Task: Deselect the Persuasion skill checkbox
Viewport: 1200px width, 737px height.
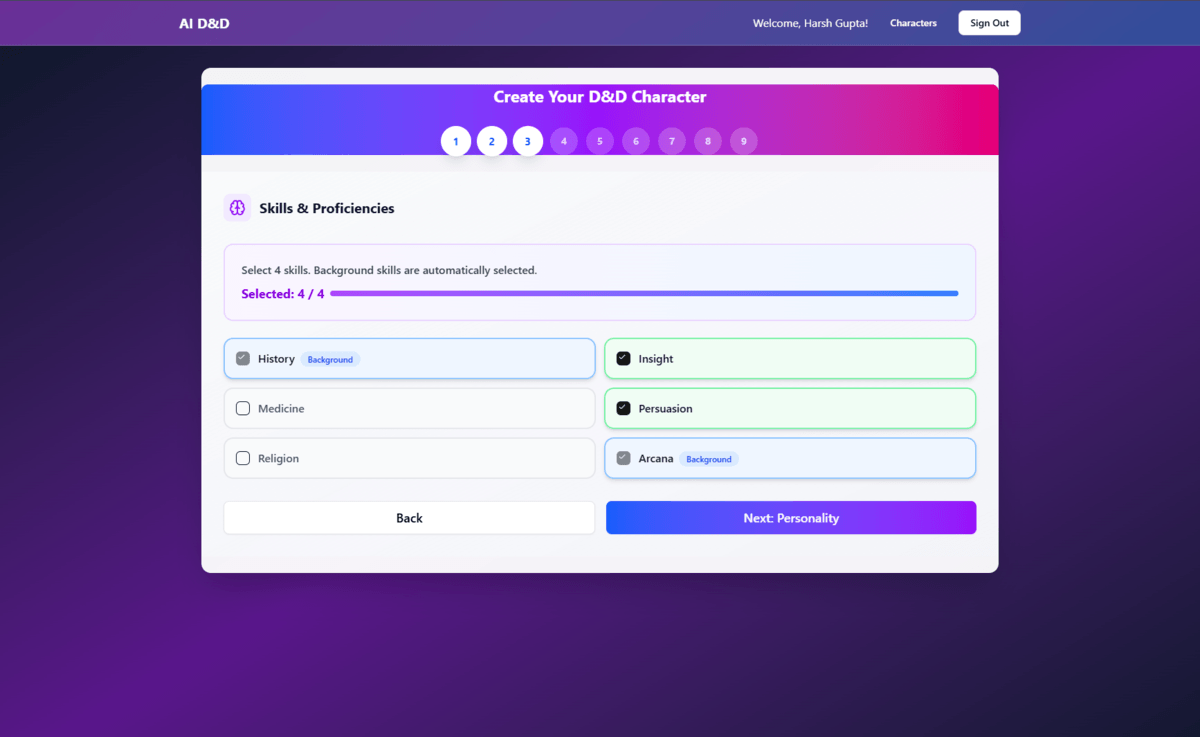Action: 624,408
